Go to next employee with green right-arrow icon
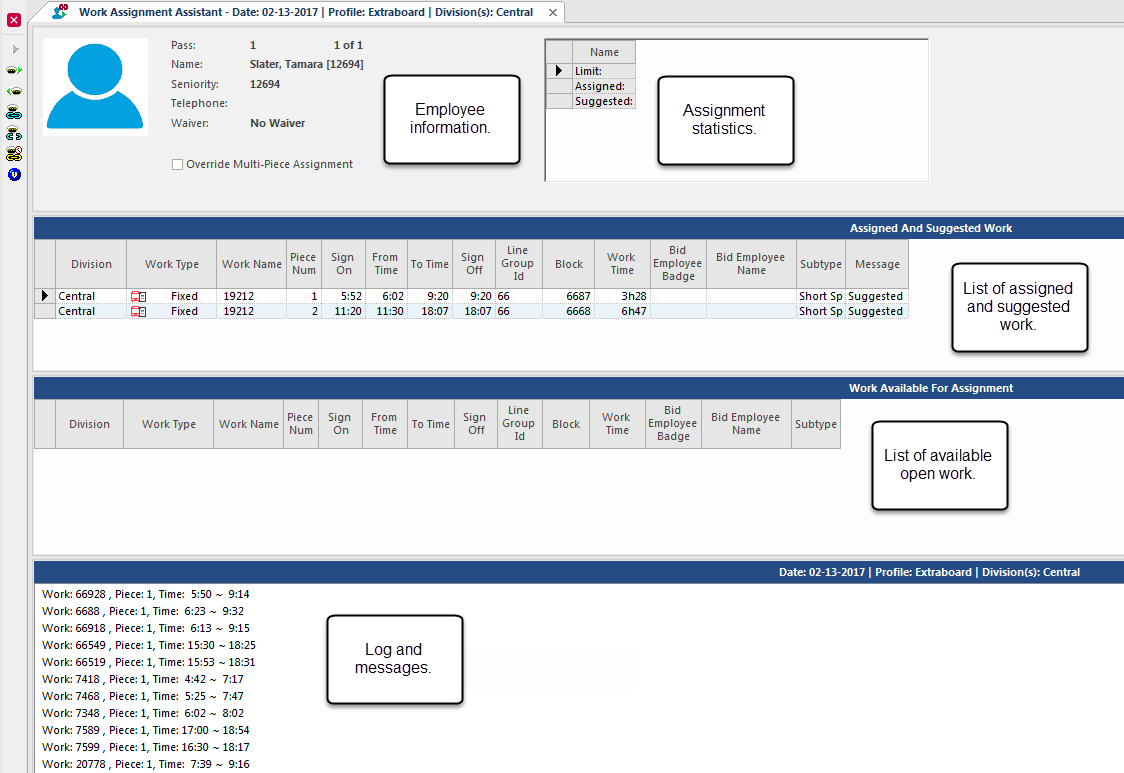The image size is (1124, 773). click(14, 71)
